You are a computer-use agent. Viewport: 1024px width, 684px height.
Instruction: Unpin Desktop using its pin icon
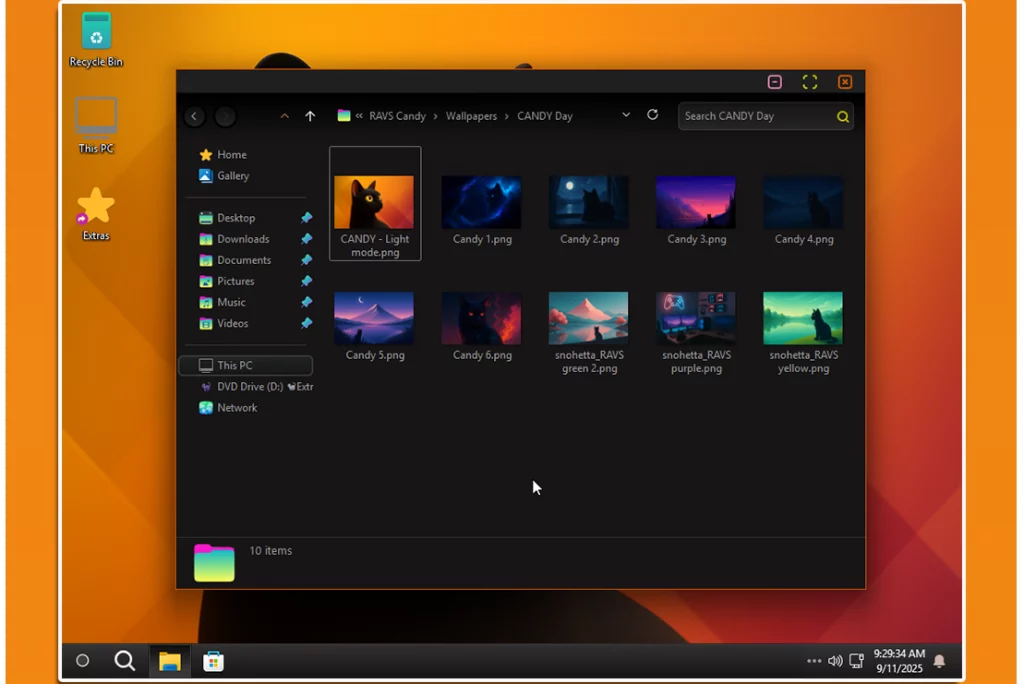coord(307,218)
